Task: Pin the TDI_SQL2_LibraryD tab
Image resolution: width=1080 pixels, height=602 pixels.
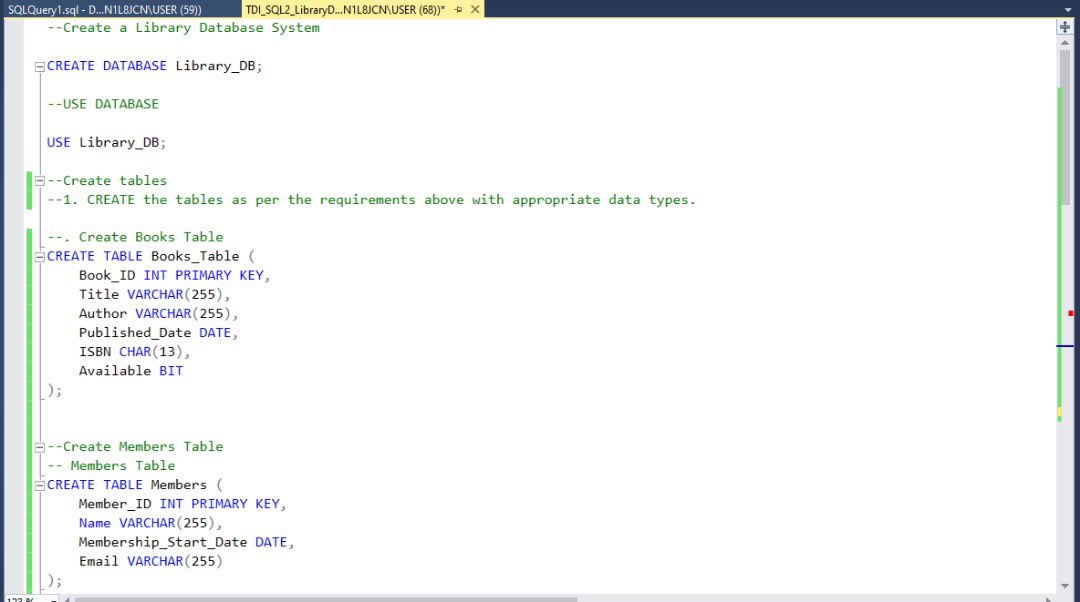Action: (459, 10)
